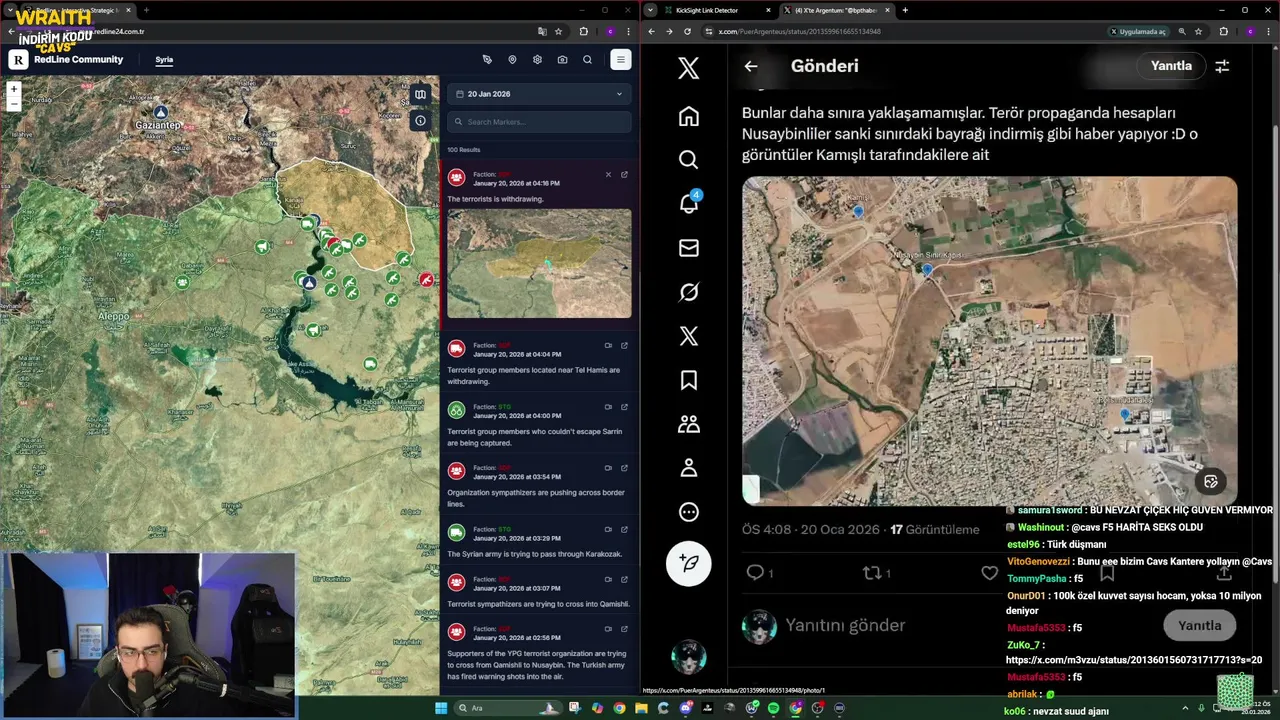Image resolution: width=1280 pixels, height=720 pixels.
Task: Open X Bookmarks in sidebar
Action: (689, 380)
